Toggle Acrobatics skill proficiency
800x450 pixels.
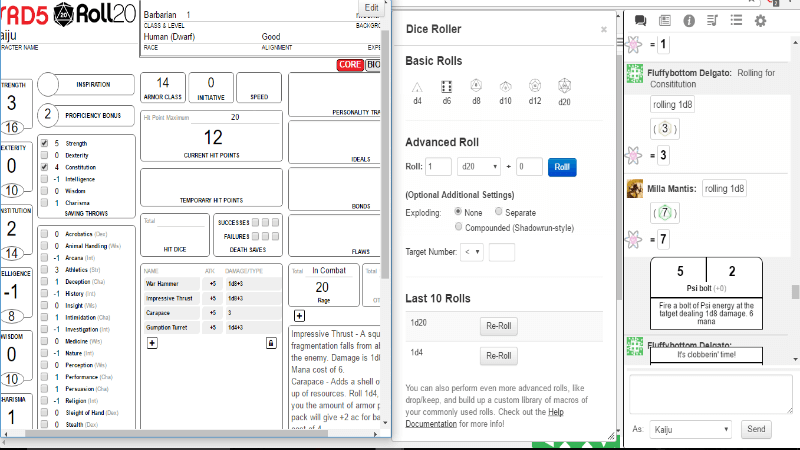[44, 234]
